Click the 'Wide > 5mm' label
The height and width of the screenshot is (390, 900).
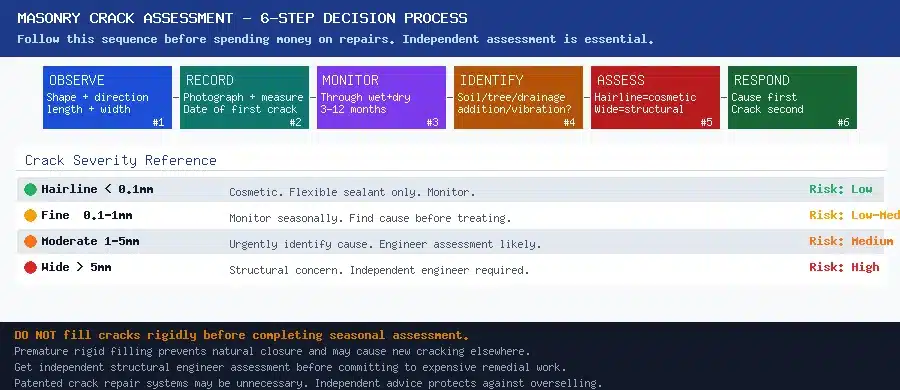(76, 267)
